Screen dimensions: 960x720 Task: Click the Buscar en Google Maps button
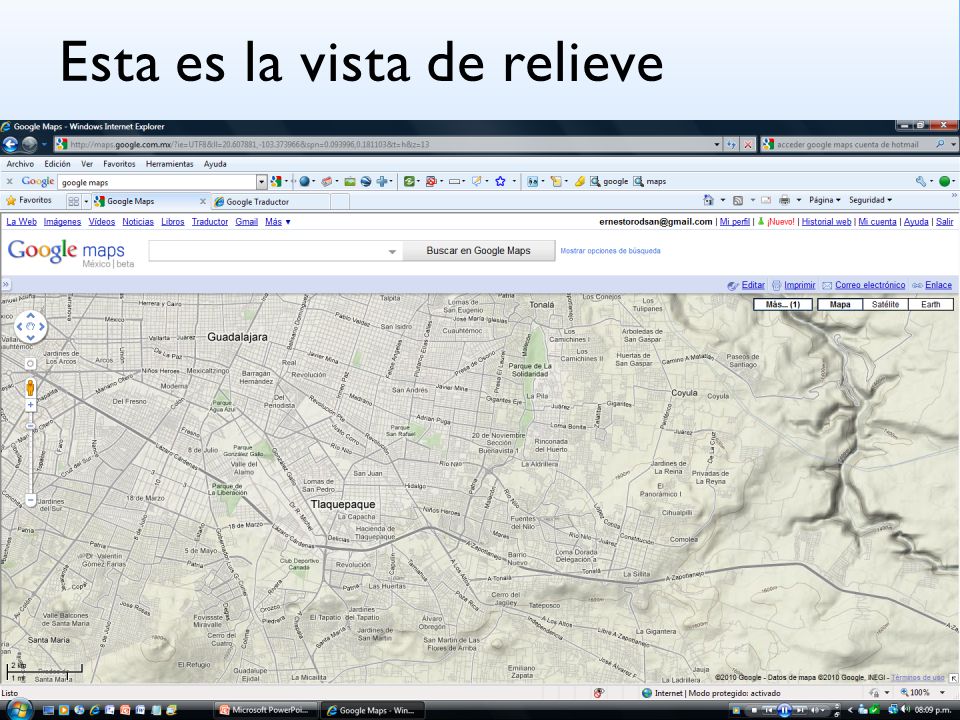479,250
